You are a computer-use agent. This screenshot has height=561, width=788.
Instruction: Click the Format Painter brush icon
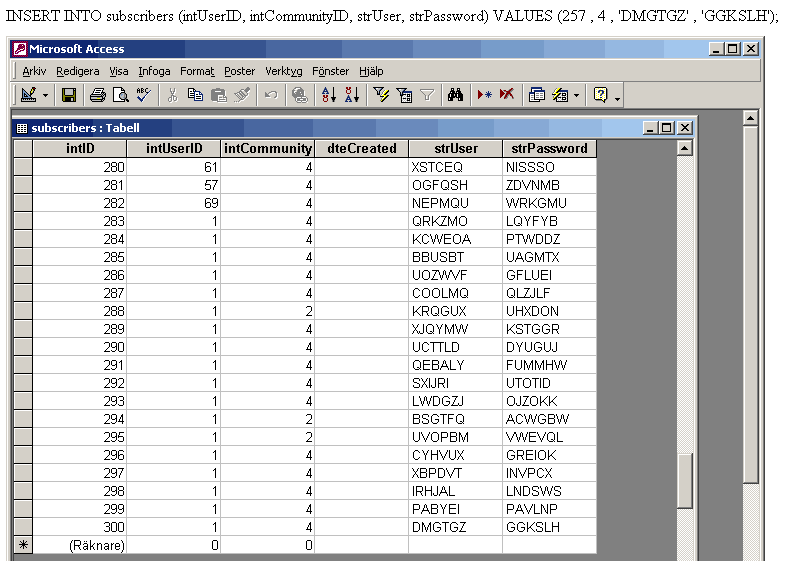pyautogui.click(x=242, y=95)
